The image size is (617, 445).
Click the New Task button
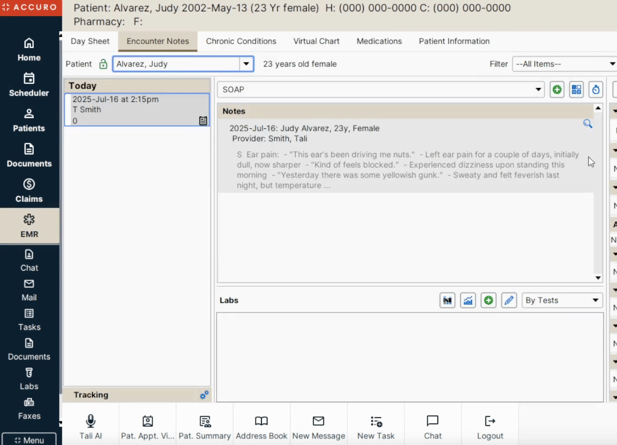coord(376,427)
